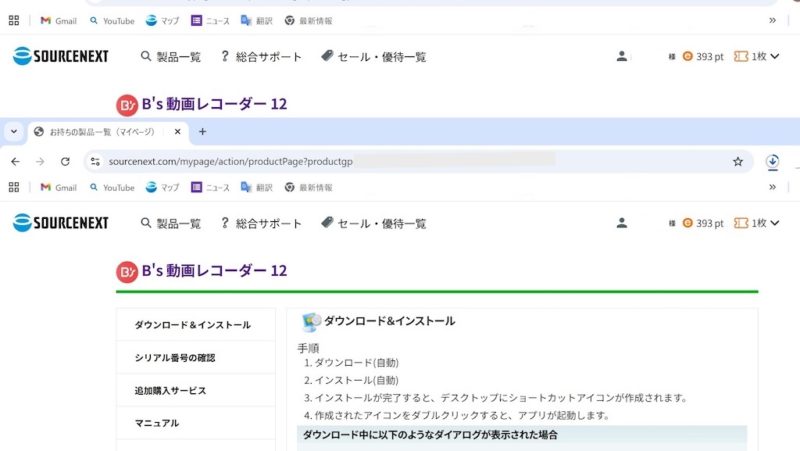Click the browser forward arrow
Viewport: 800px width, 451px height.
40,161
